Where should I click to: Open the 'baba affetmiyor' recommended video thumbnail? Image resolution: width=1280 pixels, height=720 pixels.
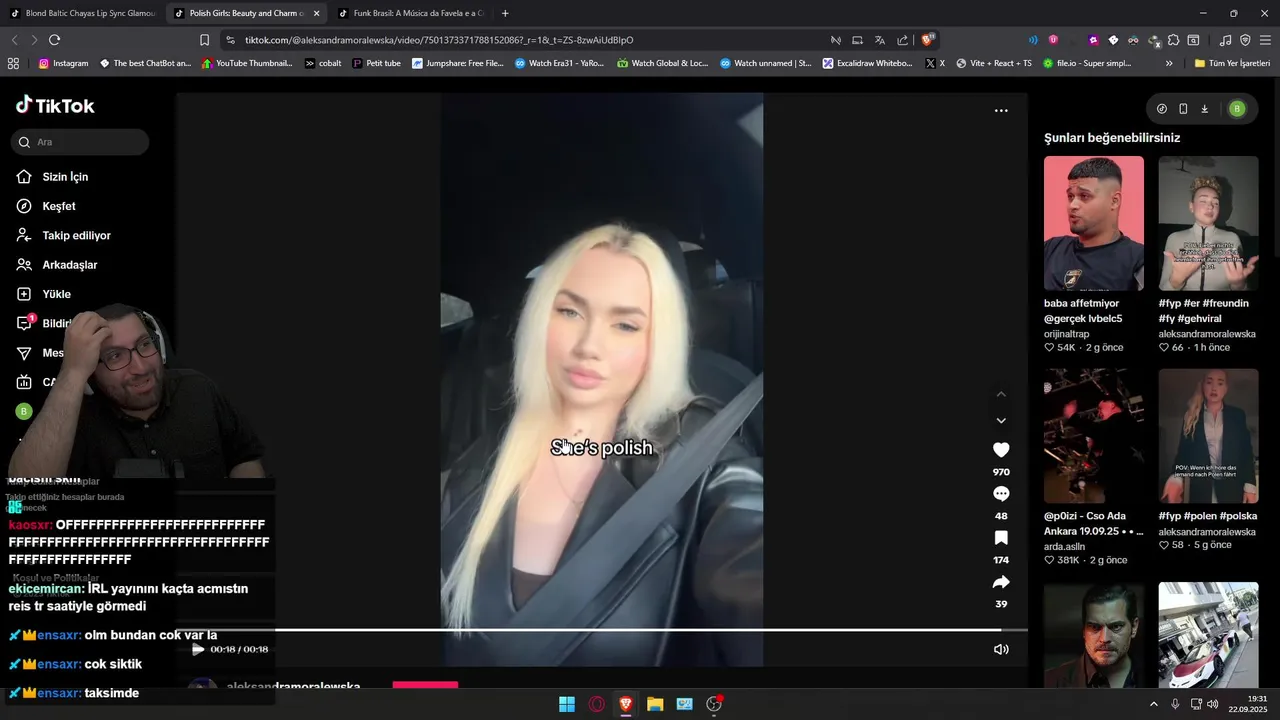point(1094,223)
